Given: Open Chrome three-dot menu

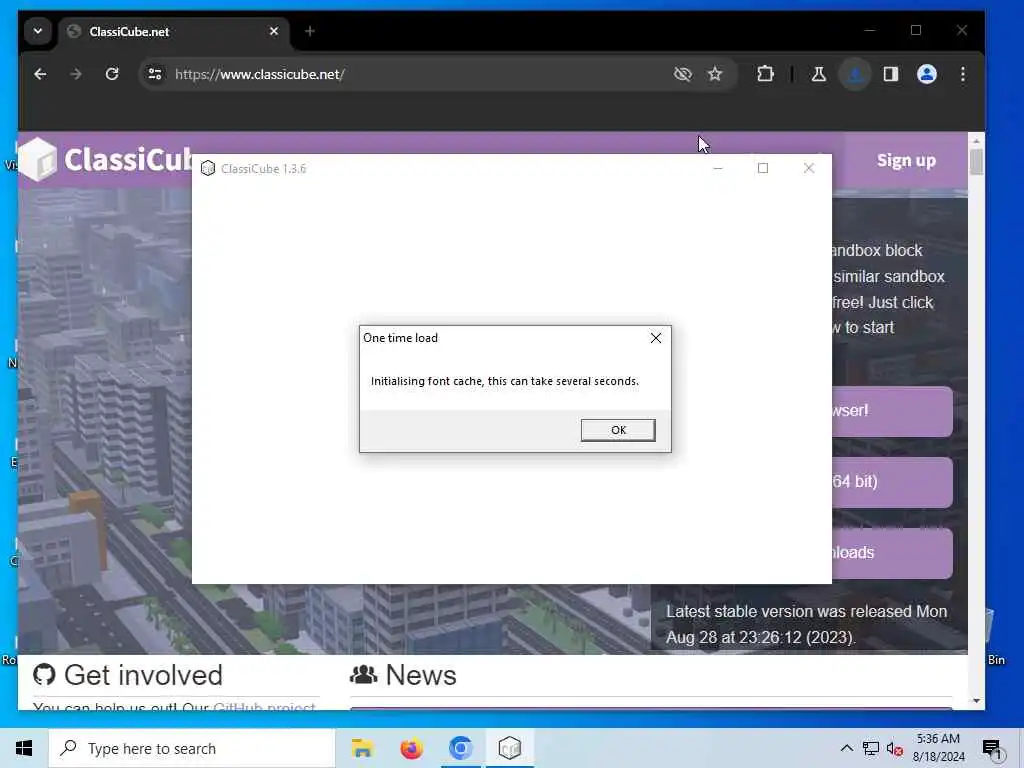Looking at the screenshot, I should (x=963, y=74).
